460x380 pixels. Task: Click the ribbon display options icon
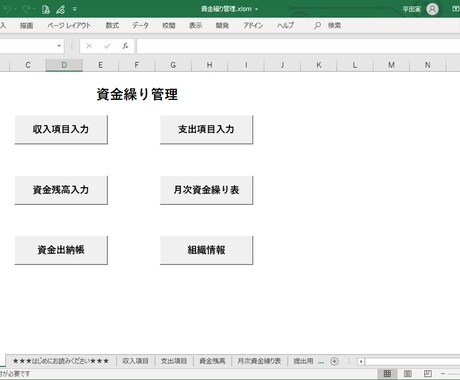click(456, 9)
